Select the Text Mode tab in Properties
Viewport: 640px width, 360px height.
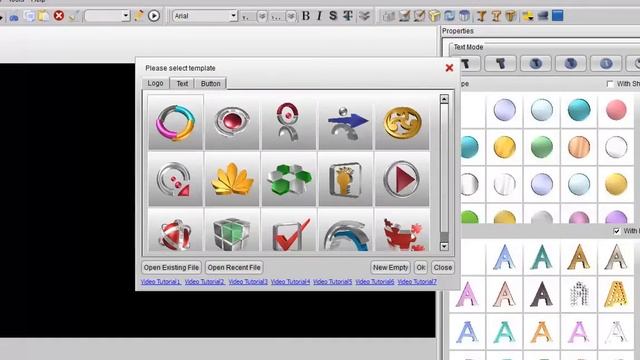click(x=468, y=47)
